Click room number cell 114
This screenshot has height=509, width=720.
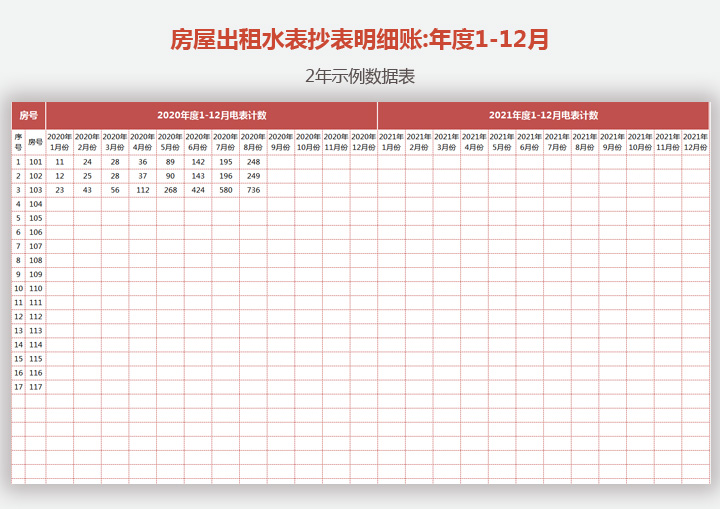pyautogui.click(x=35, y=345)
